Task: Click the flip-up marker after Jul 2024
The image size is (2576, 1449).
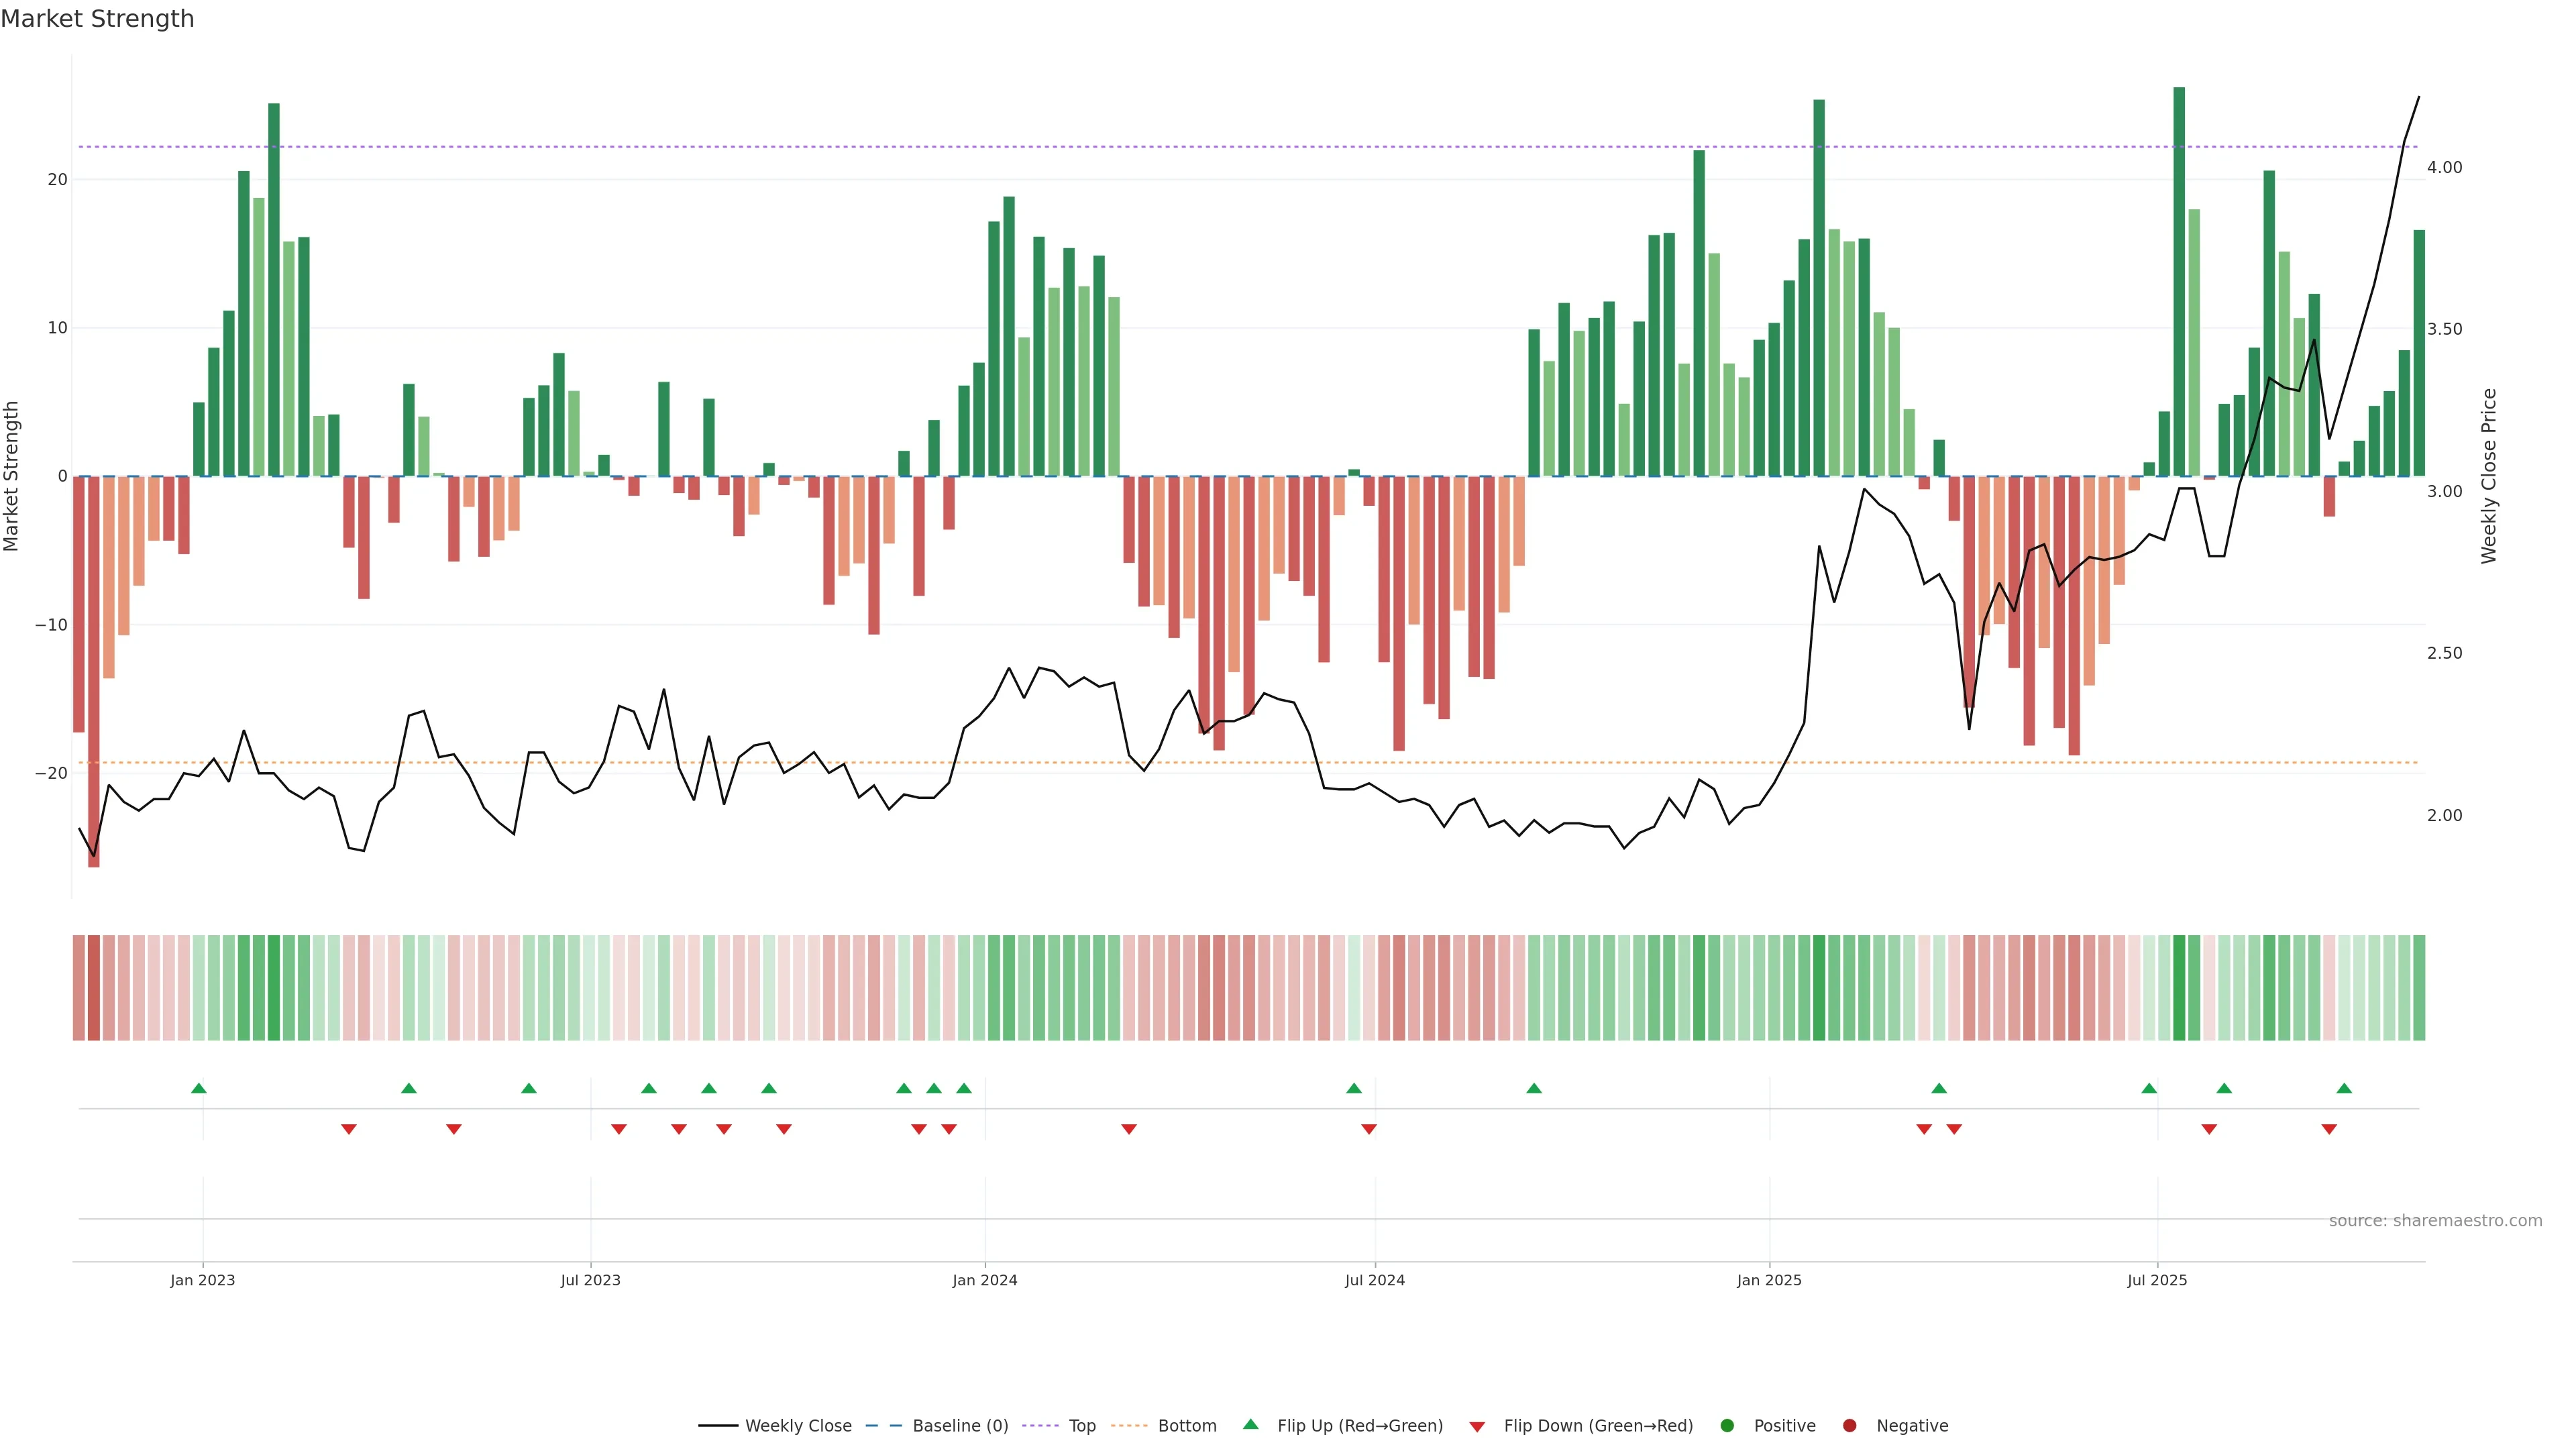Action: tap(1534, 1088)
